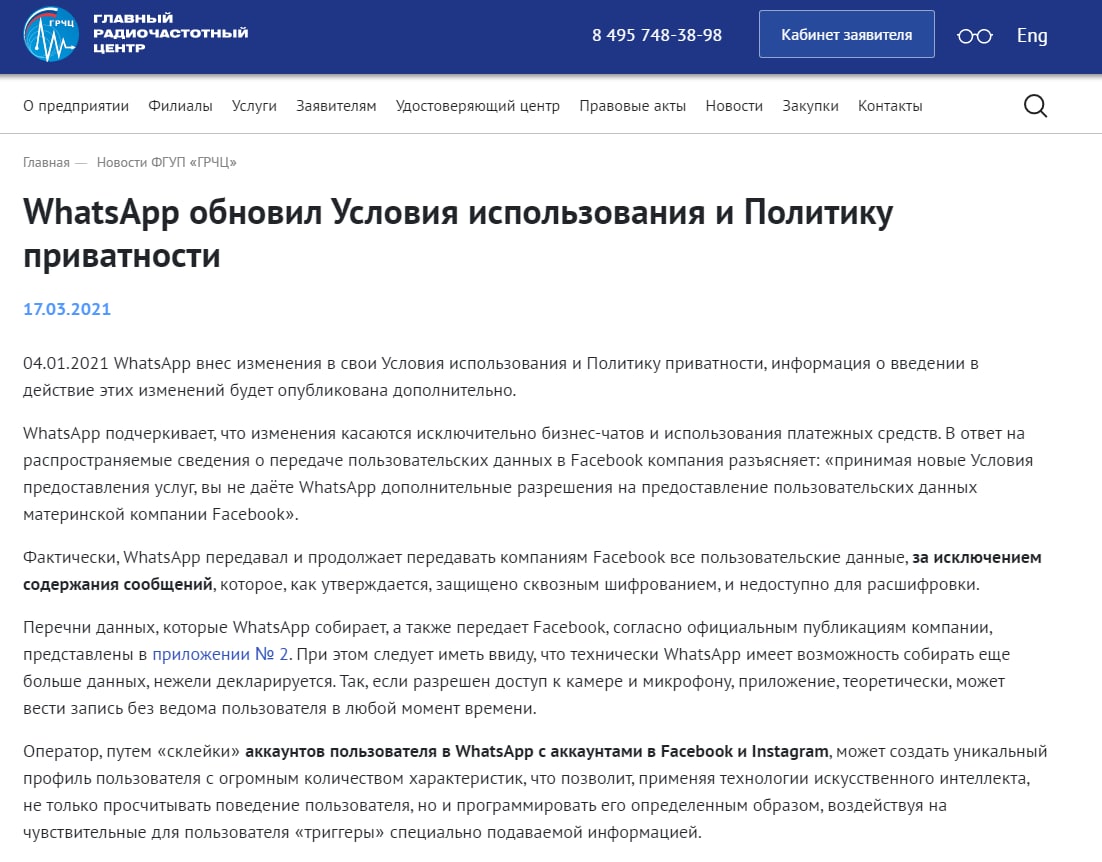Follow приложении № 2 link
Viewport: 1102px width, 862px height.
(221, 654)
